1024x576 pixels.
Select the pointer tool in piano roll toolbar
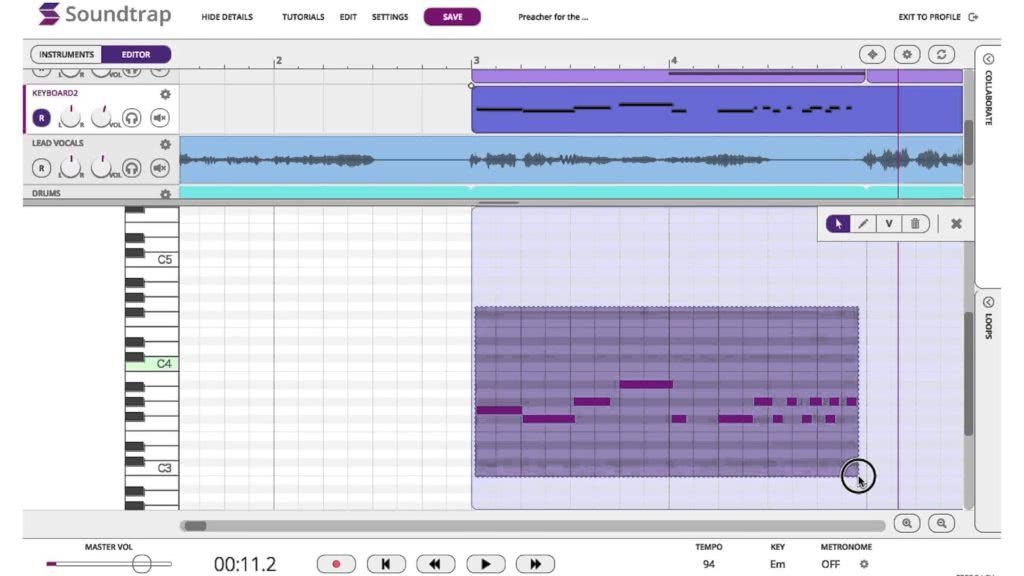pos(838,224)
